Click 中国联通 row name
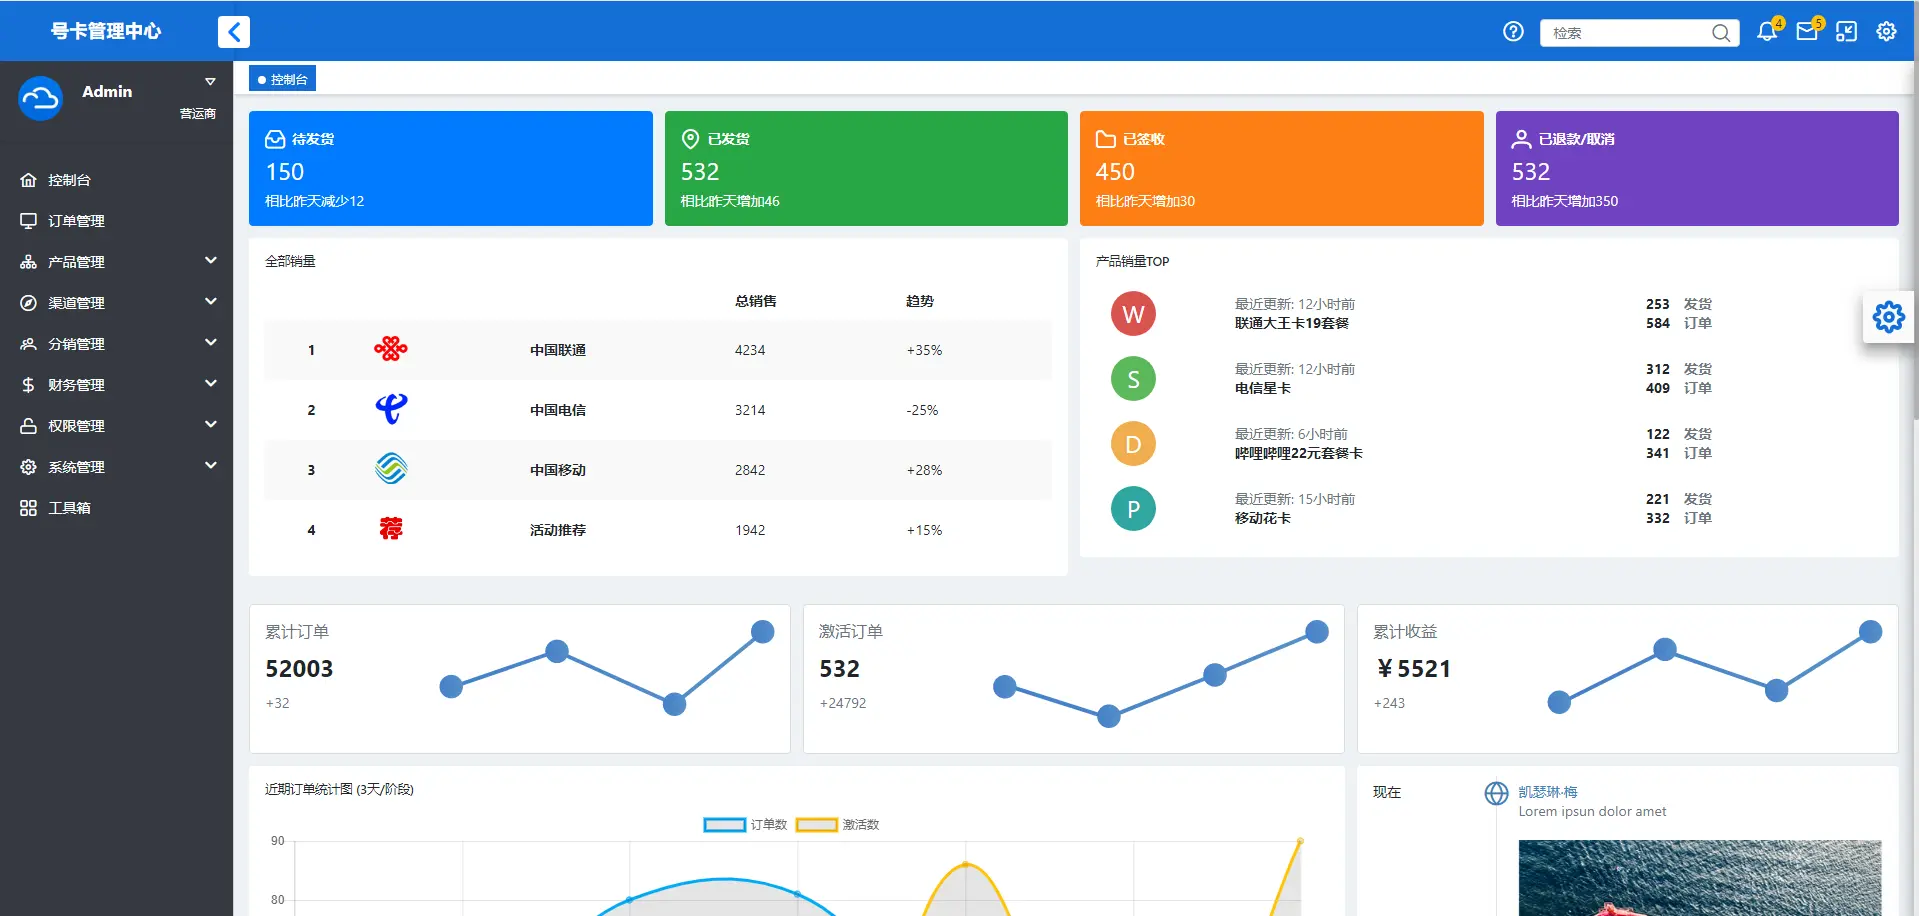Viewport: 1919px width, 916px height. pos(558,350)
